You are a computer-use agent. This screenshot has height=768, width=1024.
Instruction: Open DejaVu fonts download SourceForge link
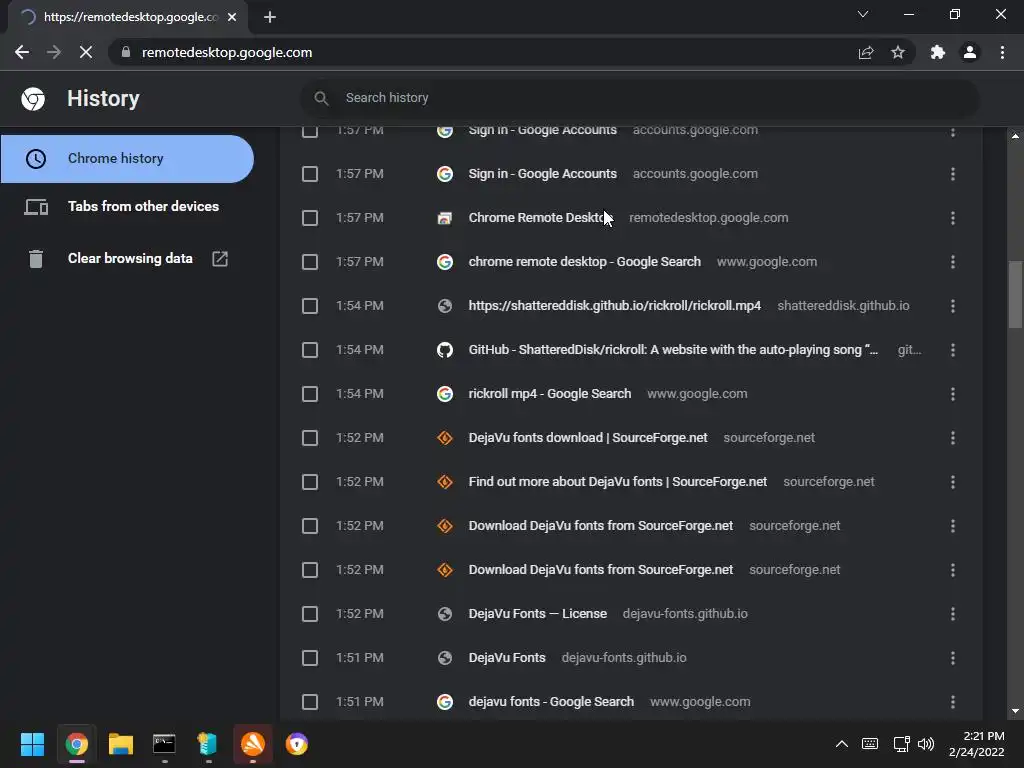588,438
